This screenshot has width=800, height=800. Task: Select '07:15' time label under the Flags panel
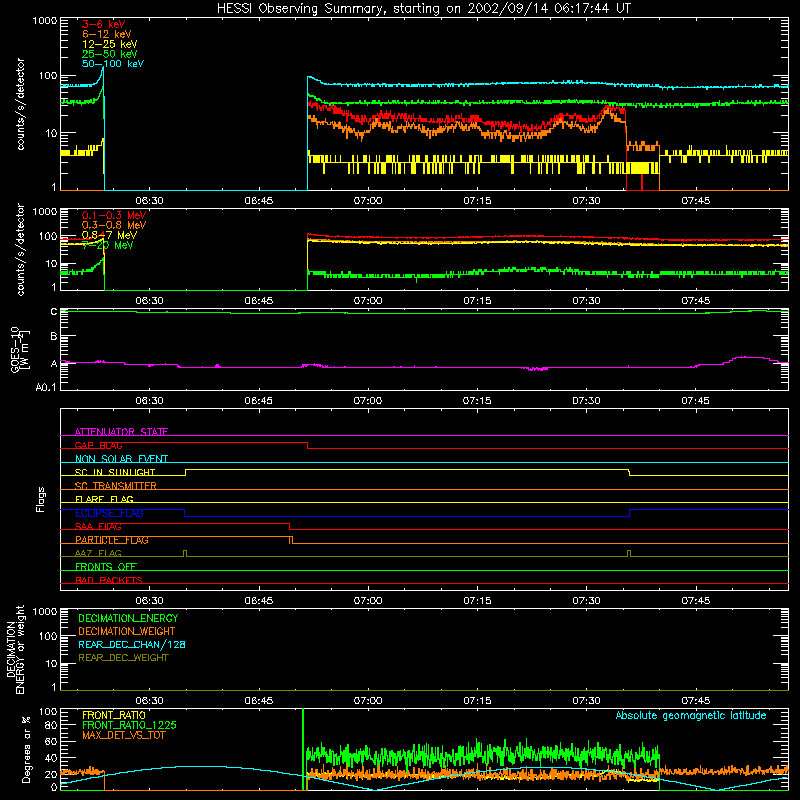477,601
